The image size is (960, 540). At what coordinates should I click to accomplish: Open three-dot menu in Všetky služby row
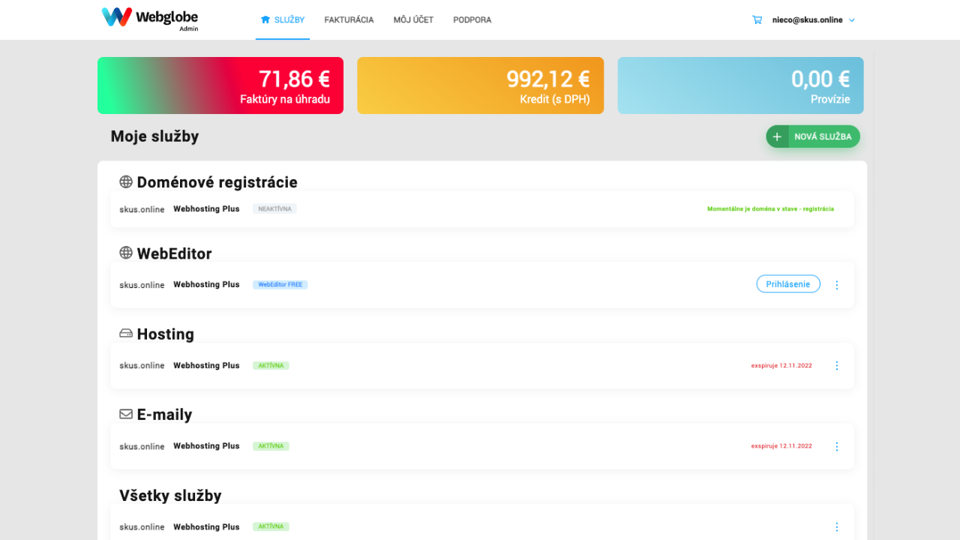coord(837,527)
